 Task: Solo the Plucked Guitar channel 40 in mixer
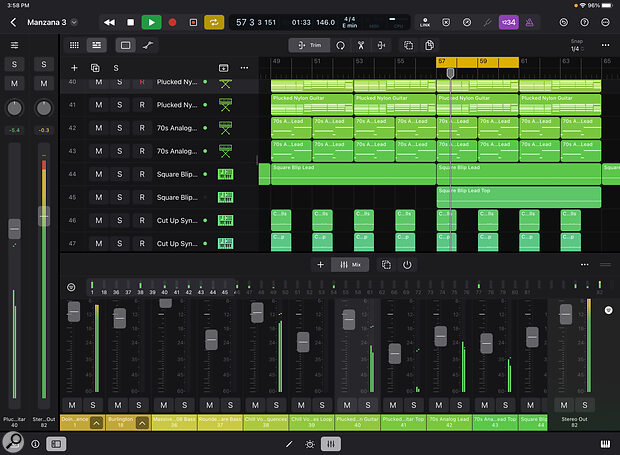coord(368,405)
